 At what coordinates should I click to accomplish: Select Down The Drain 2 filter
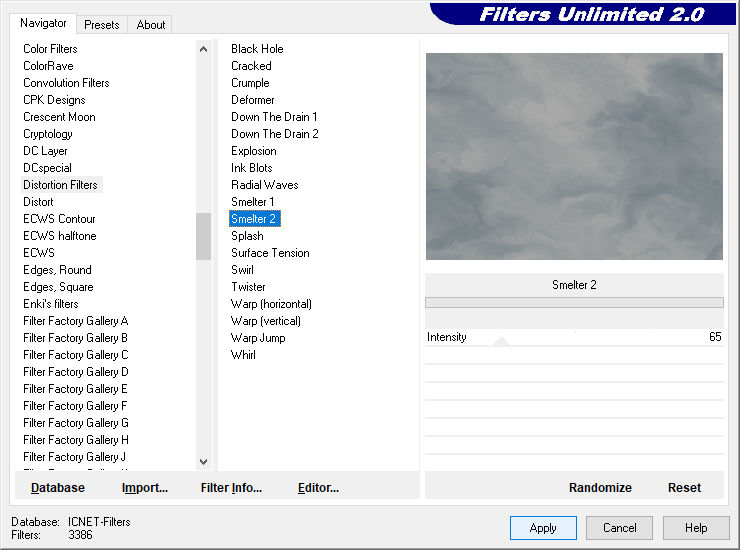[x=275, y=134]
